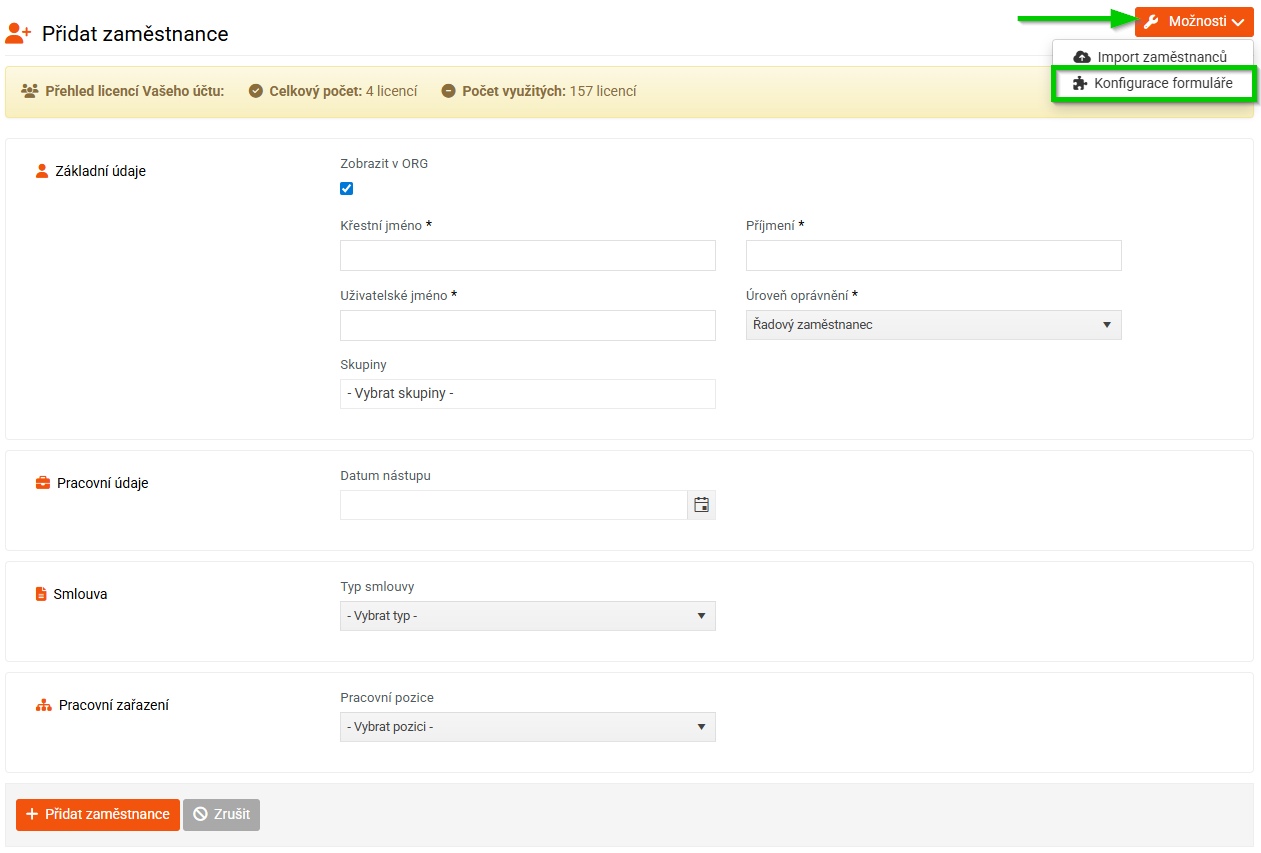
Task: Focus the Křestní jméno text field
Action: 527,255
